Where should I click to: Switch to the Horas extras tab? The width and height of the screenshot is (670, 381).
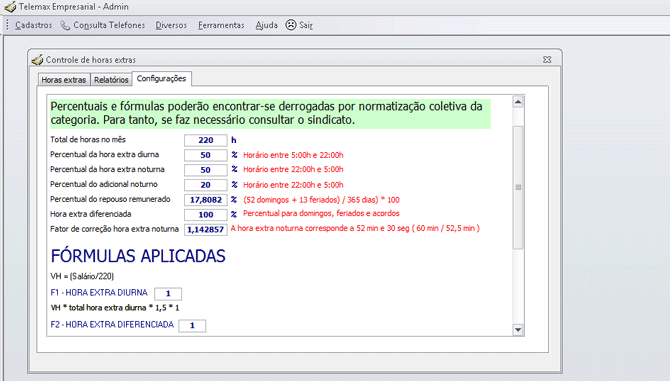[64, 80]
